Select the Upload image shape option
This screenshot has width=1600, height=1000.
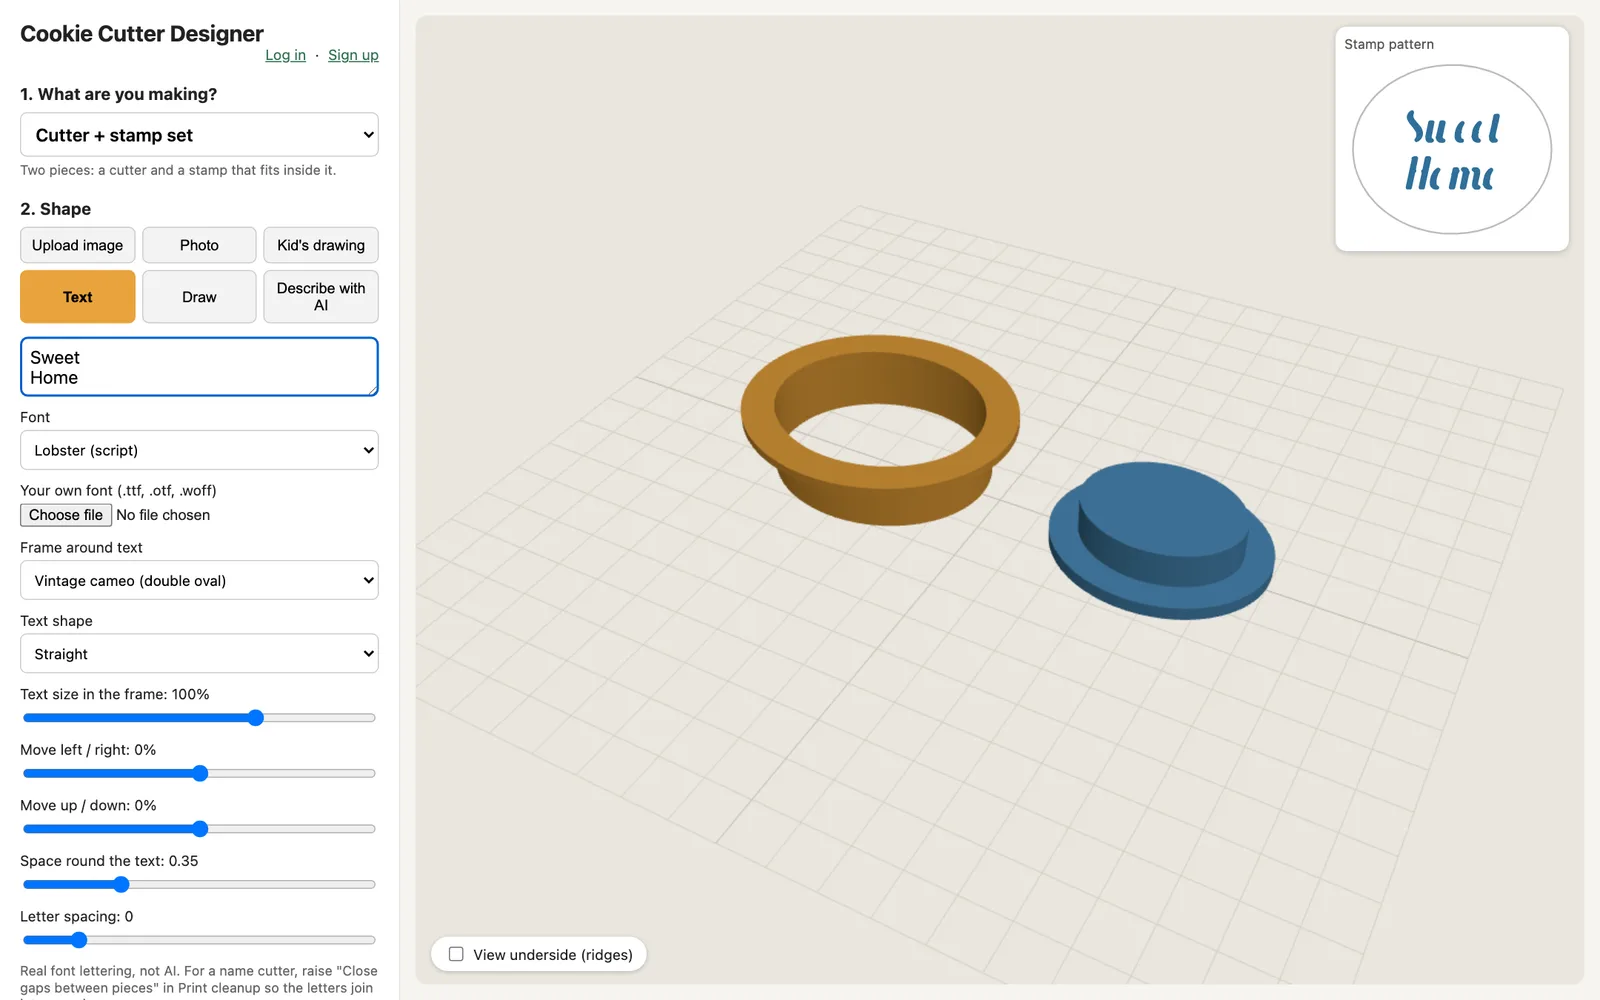(x=77, y=245)
